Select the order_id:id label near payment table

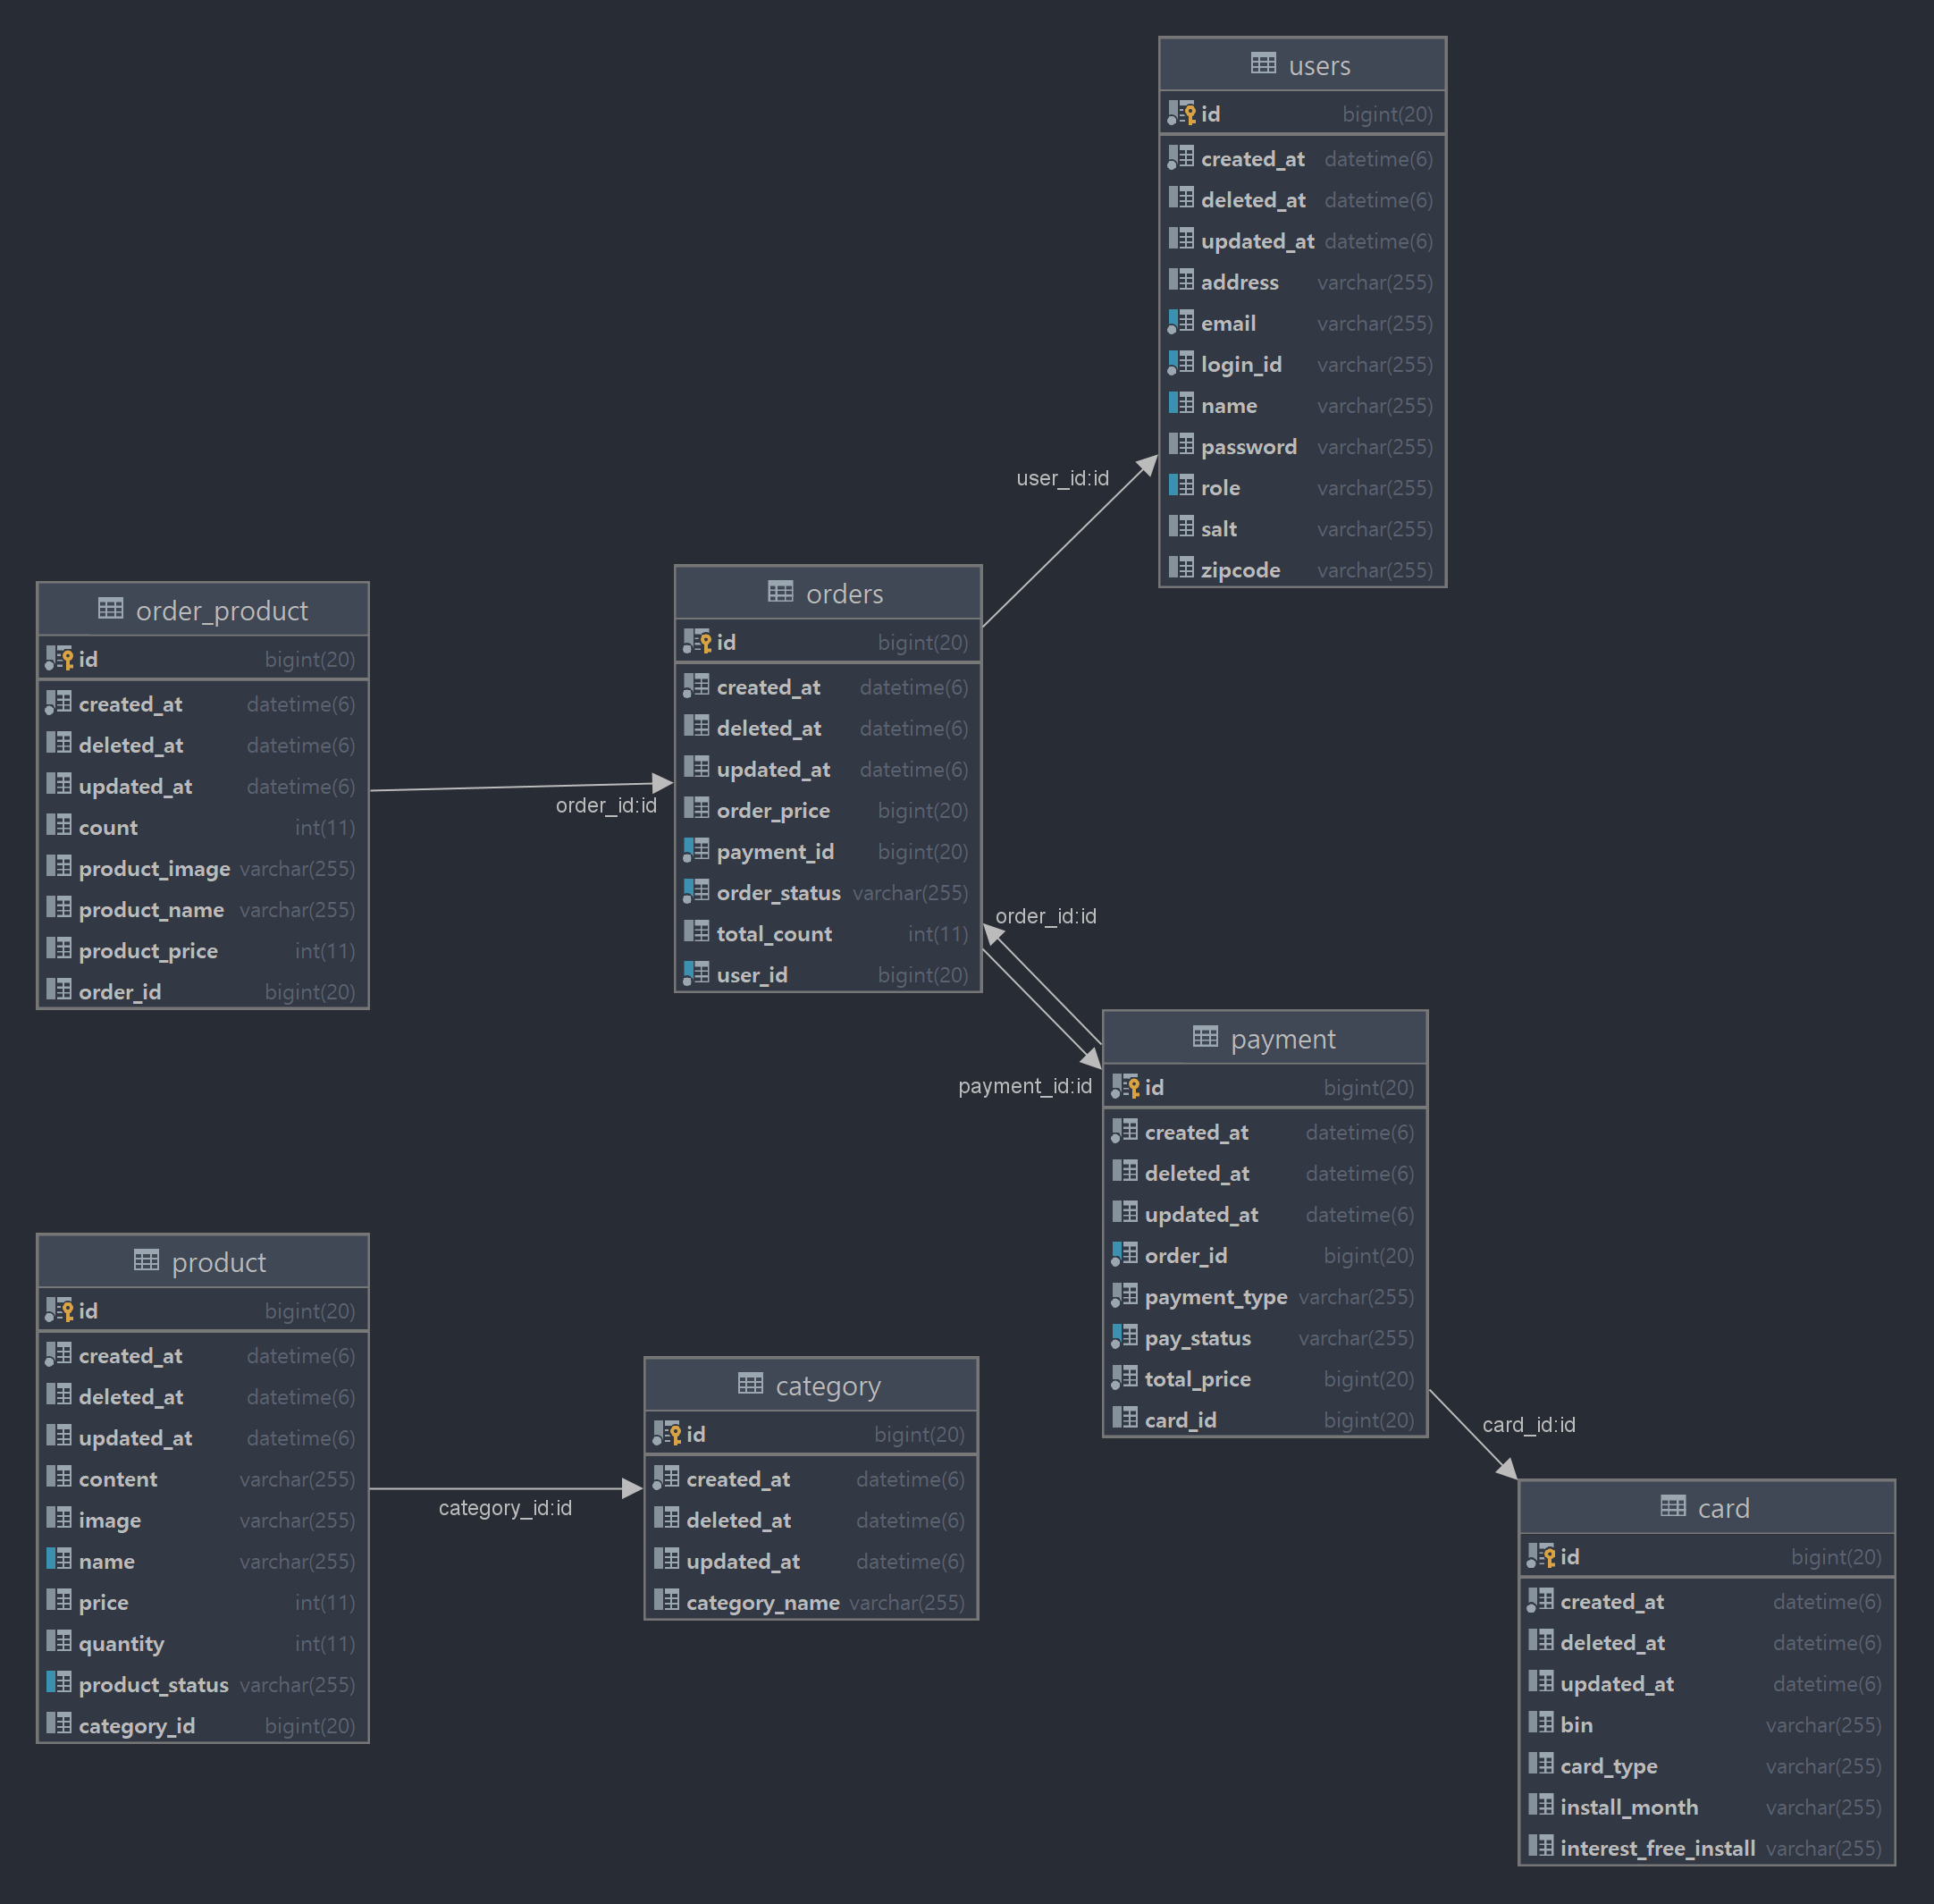[x=1046, y=916]
